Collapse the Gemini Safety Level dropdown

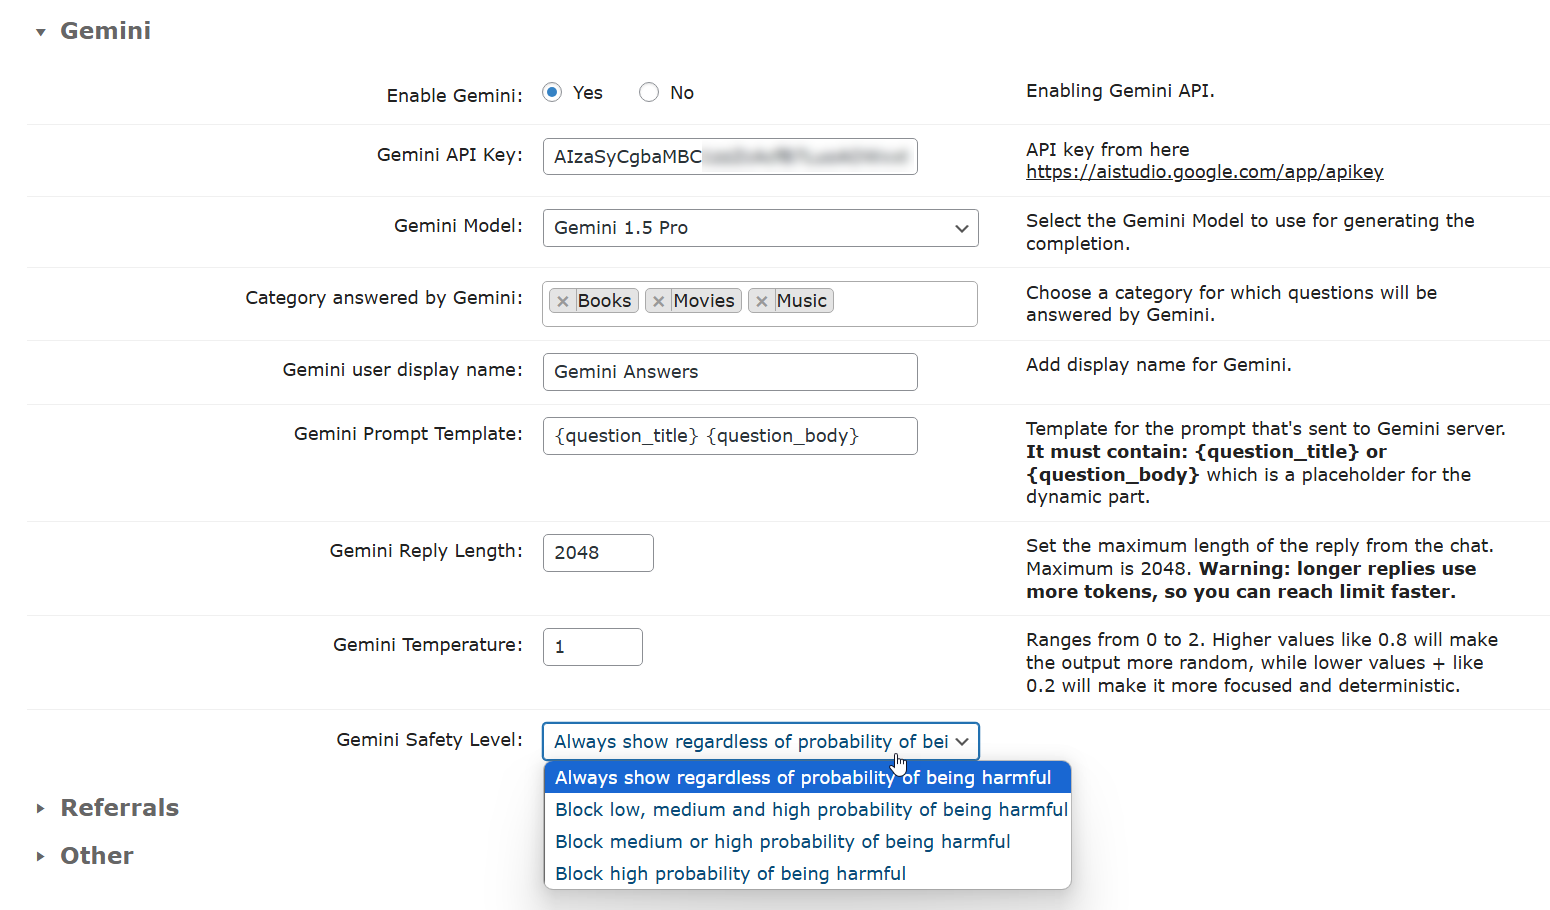(760, 742)
